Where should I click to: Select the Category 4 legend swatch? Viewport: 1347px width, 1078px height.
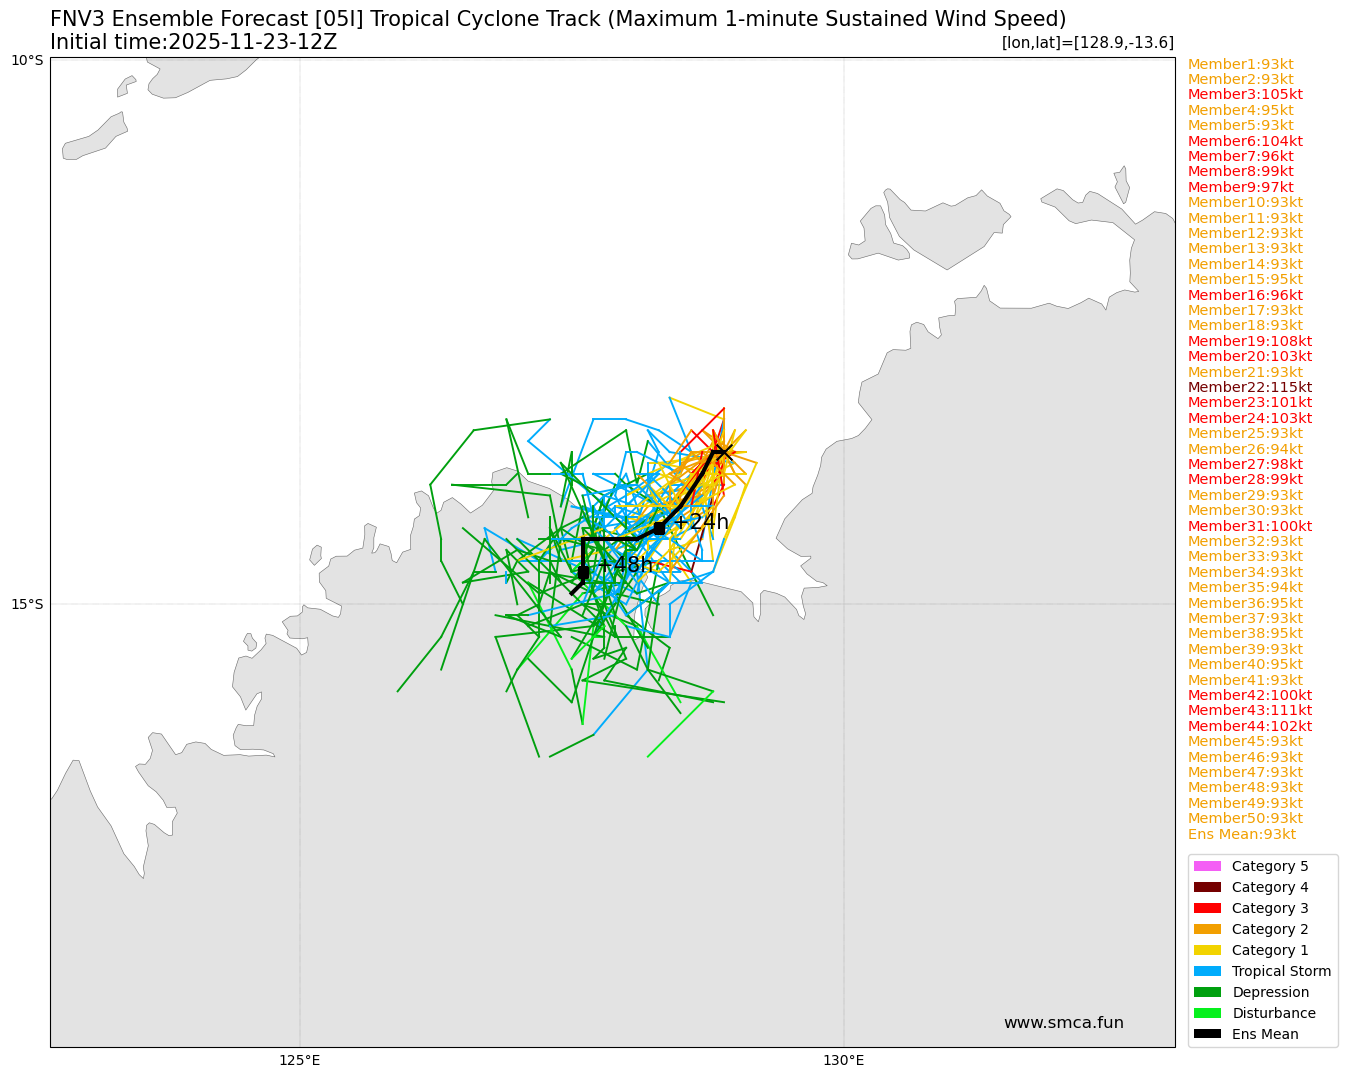(1207, 887)
